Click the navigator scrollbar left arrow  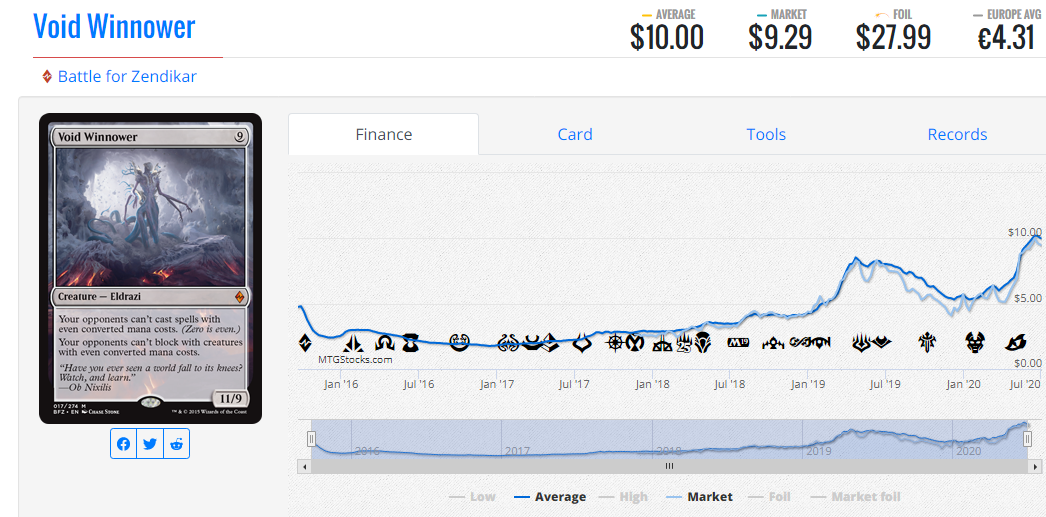[x=305, y=466]
